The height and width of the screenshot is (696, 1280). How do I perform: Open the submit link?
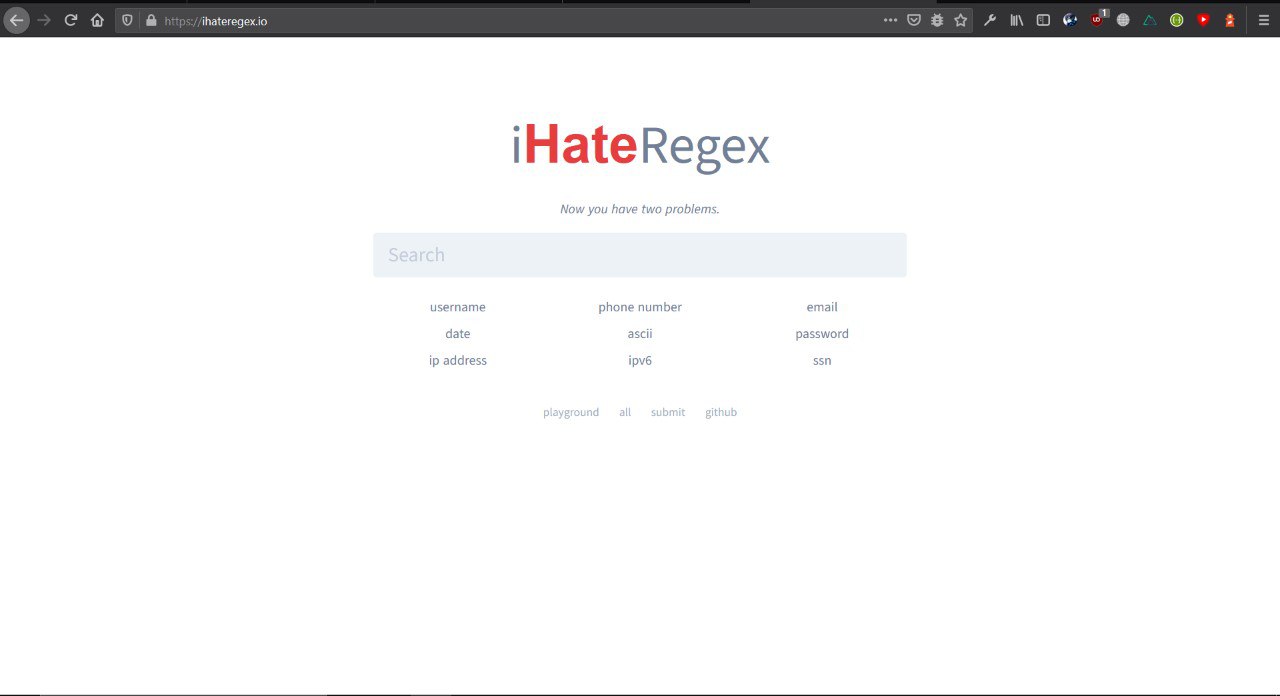pos(668,412)
